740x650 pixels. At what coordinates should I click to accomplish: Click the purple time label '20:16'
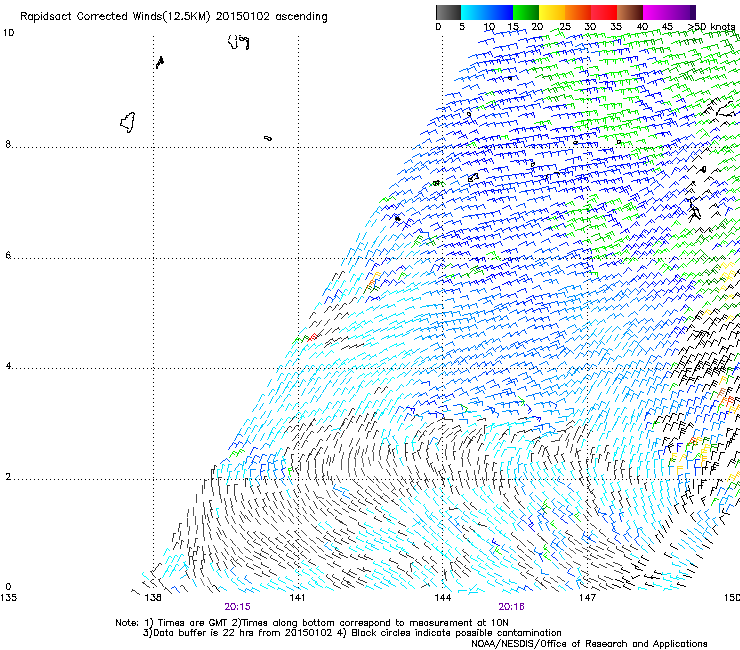point(512,607)
